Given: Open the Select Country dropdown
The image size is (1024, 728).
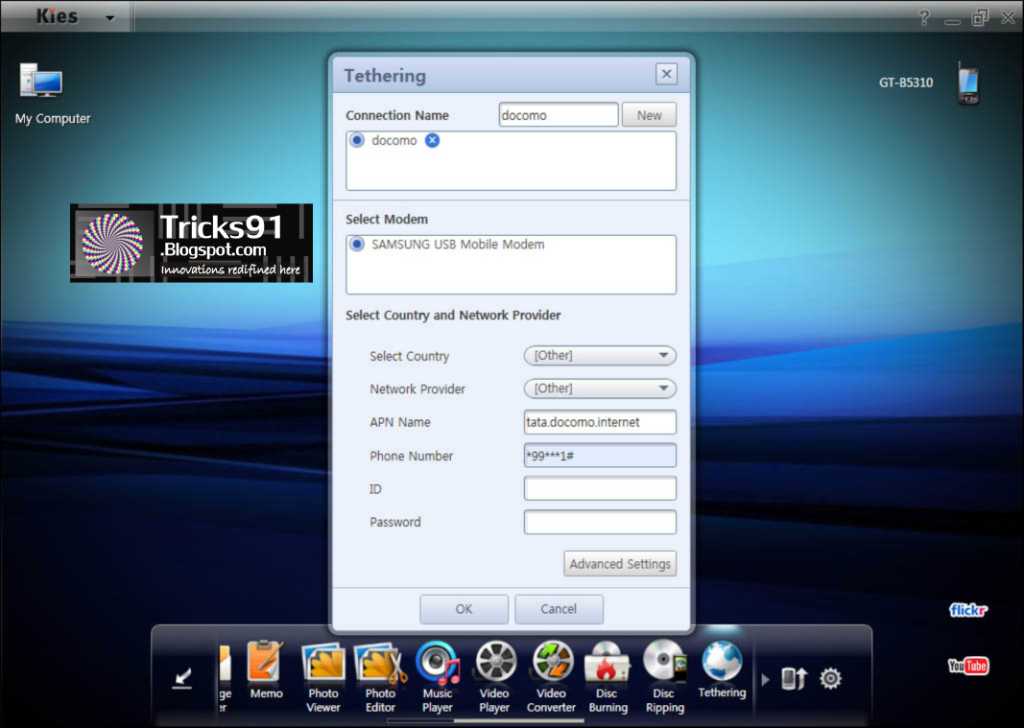Looking at the screenshot, I should click(x=600, y=355).
